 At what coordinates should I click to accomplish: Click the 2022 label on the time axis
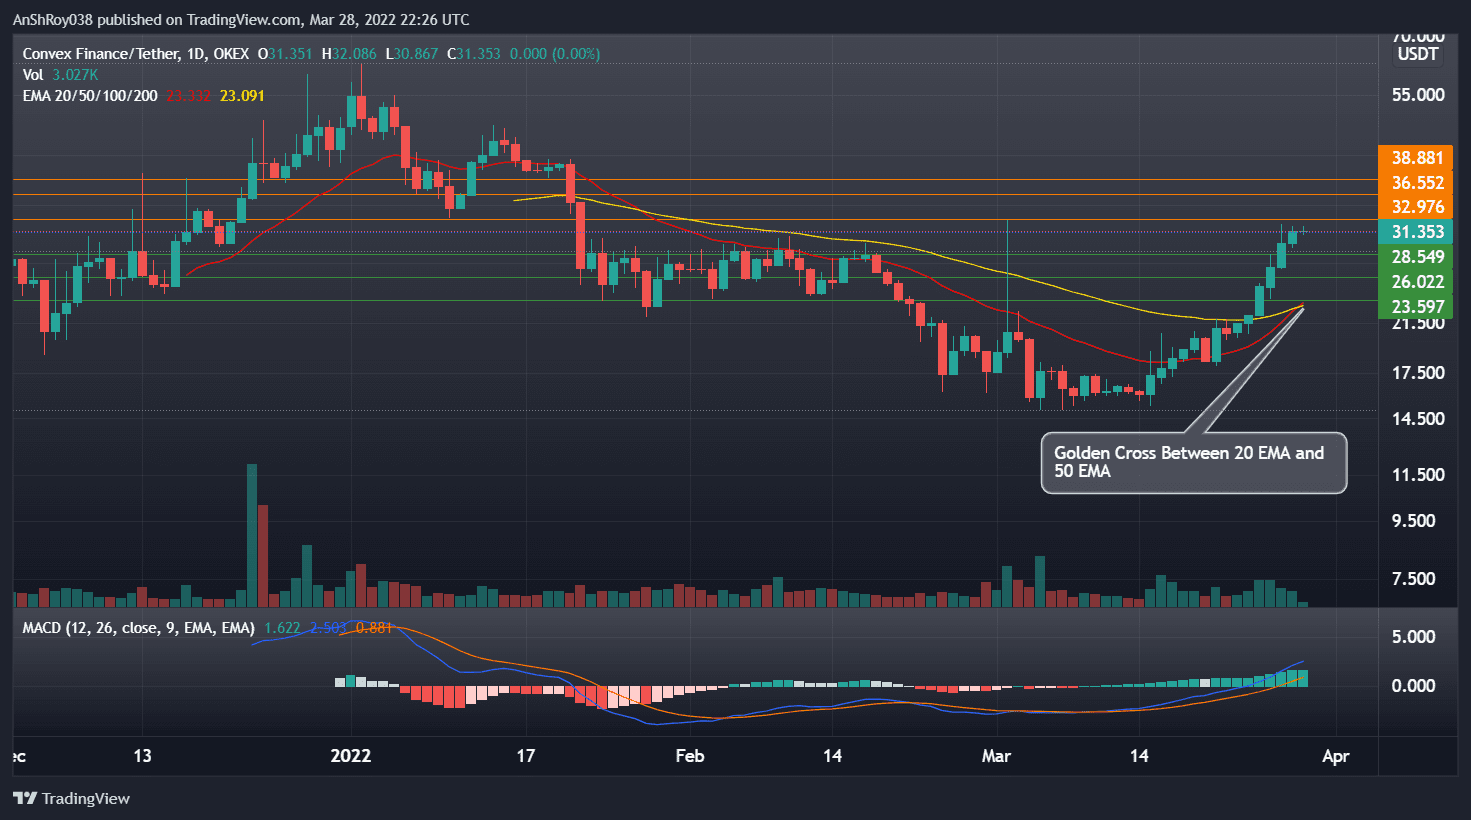pyautogui.click(x=351, y=756)
